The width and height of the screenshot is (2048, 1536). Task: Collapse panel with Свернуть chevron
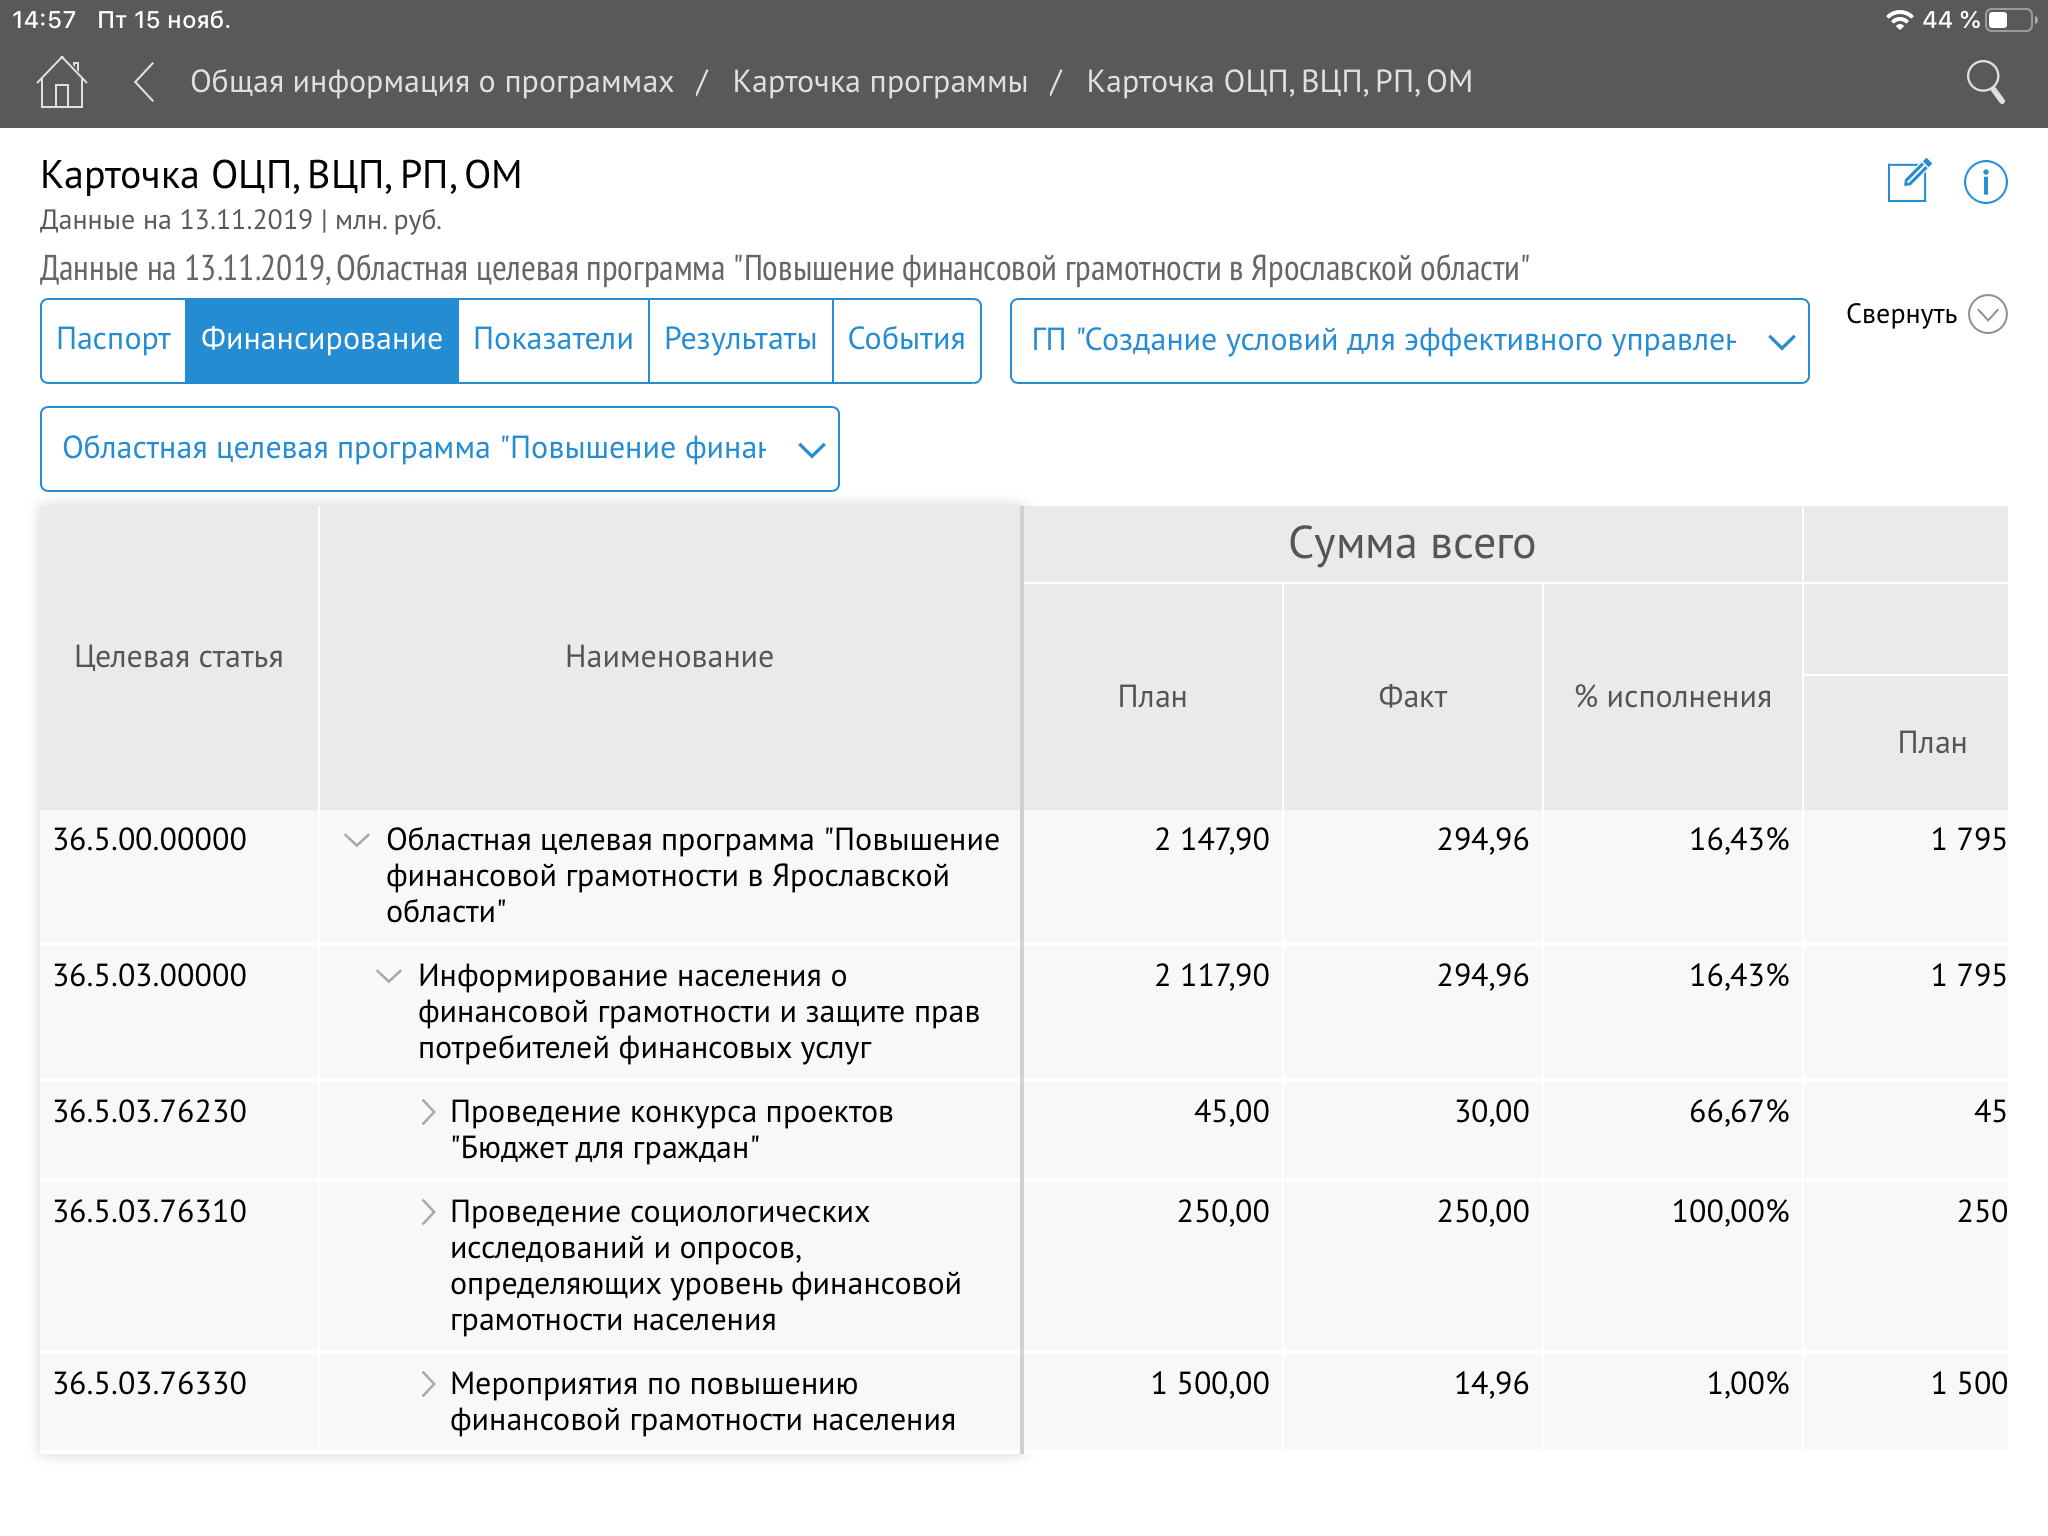point(1987,314)
